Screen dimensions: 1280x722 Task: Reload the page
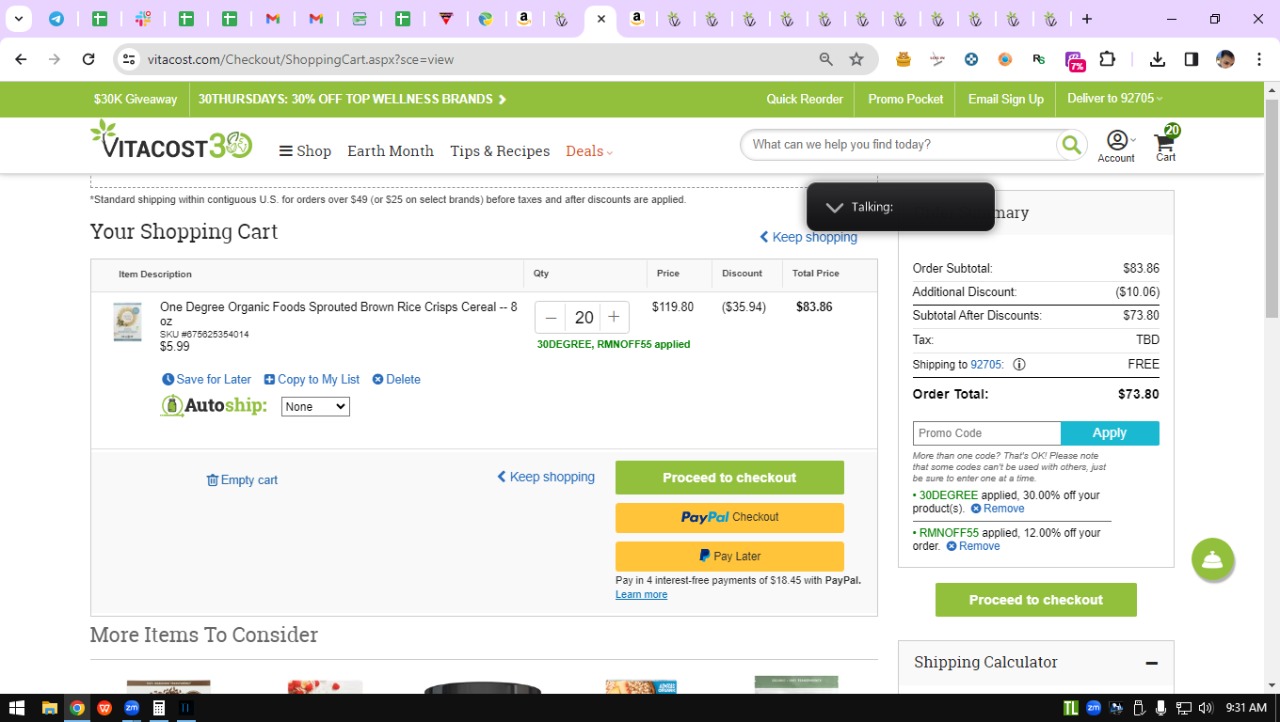(x=88, y=59)
